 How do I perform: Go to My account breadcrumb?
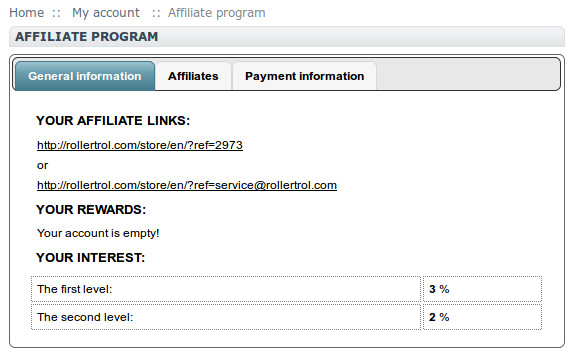[106, 13]
